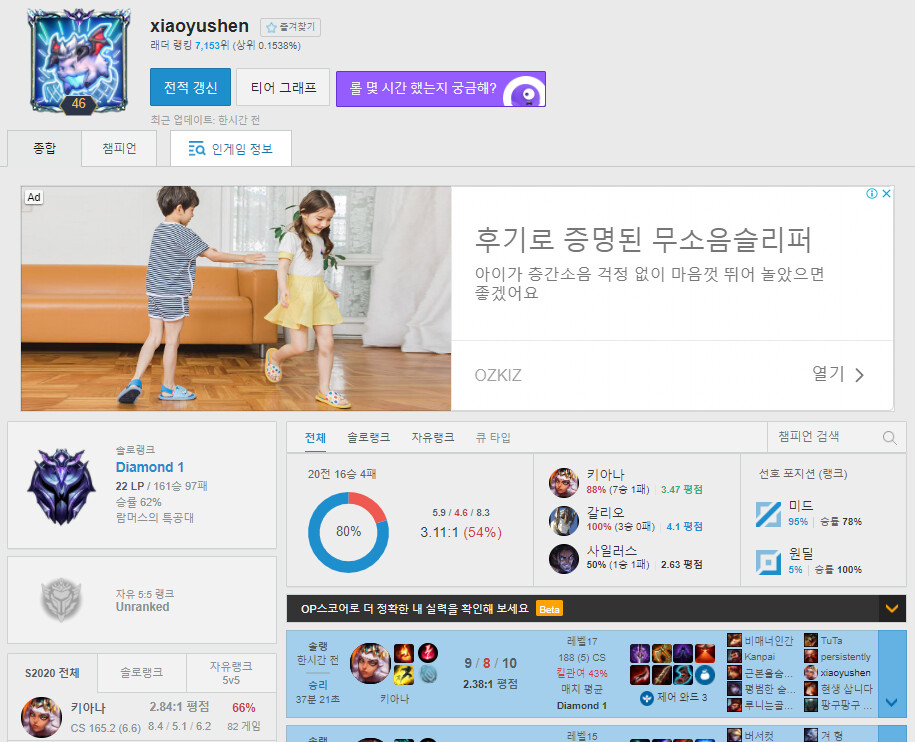Click Qiyana portrait in the victory match

pos(370,663)
